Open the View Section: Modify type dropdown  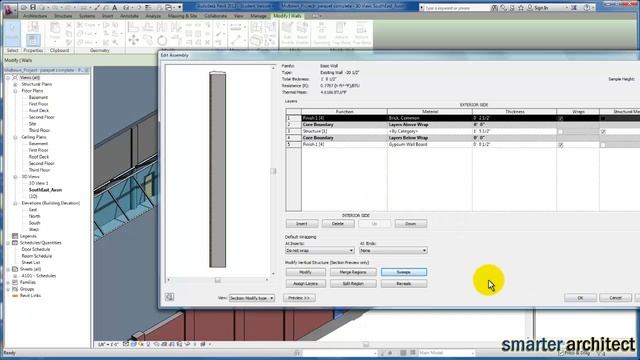(x=251, y=298)
